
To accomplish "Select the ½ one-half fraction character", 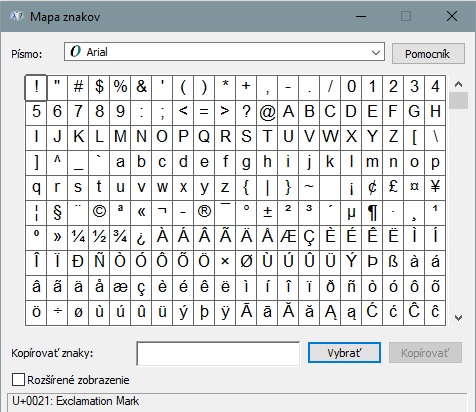I will pos(99,237).
